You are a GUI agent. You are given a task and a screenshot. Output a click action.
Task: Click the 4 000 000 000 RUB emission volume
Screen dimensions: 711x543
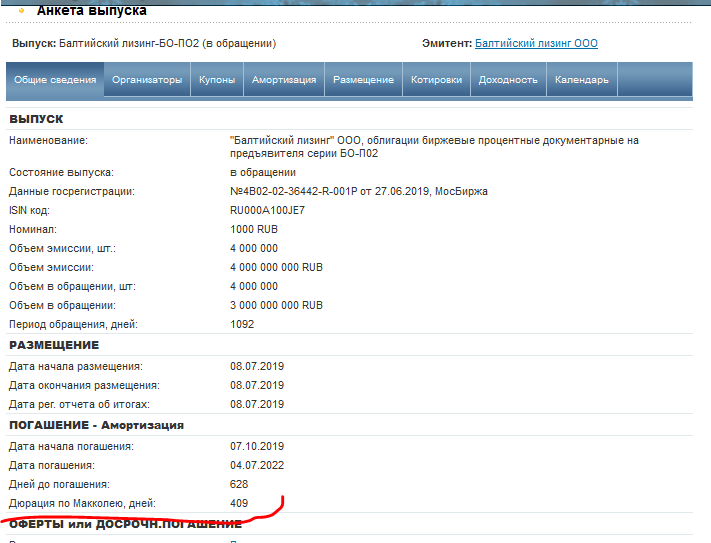276,267
